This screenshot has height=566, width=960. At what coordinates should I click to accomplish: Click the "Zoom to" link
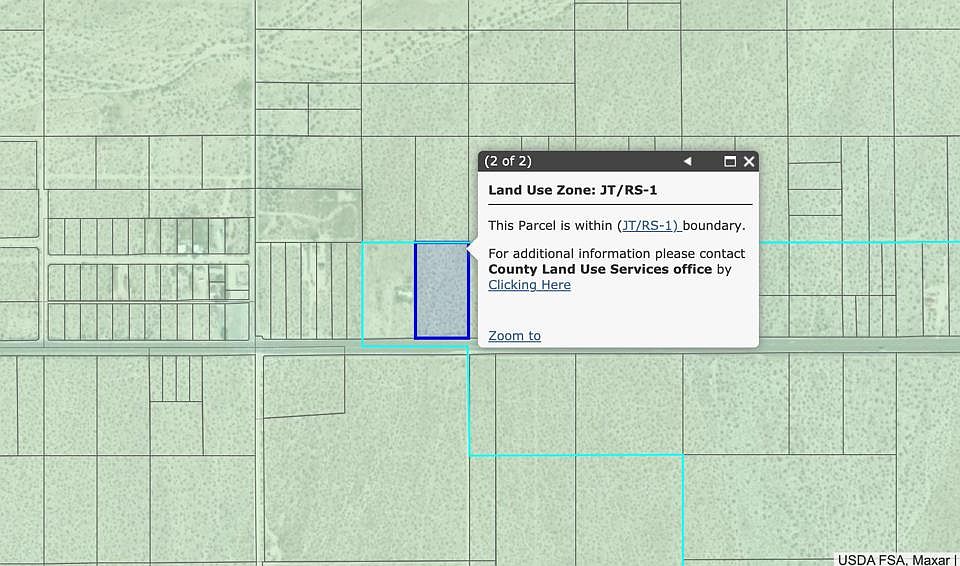(x=514, y=336)
